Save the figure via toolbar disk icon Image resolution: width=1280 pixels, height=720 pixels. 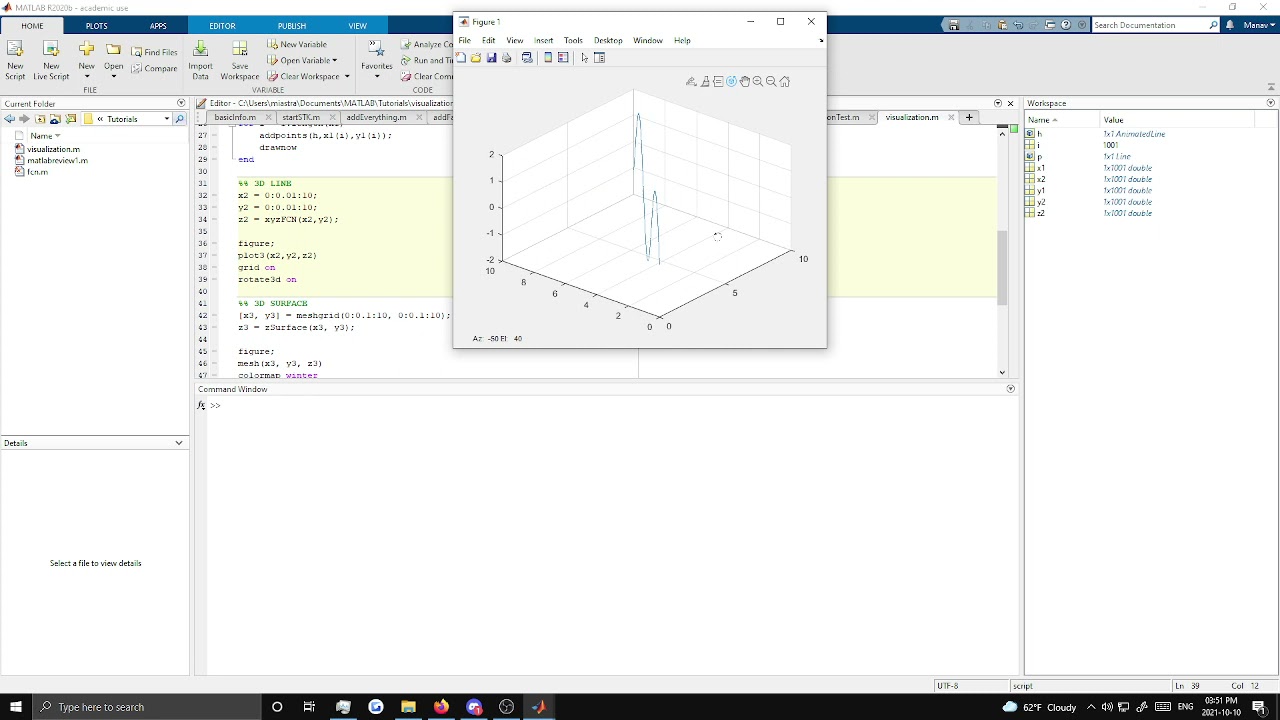pyautogui.click(x=491, y=58)
